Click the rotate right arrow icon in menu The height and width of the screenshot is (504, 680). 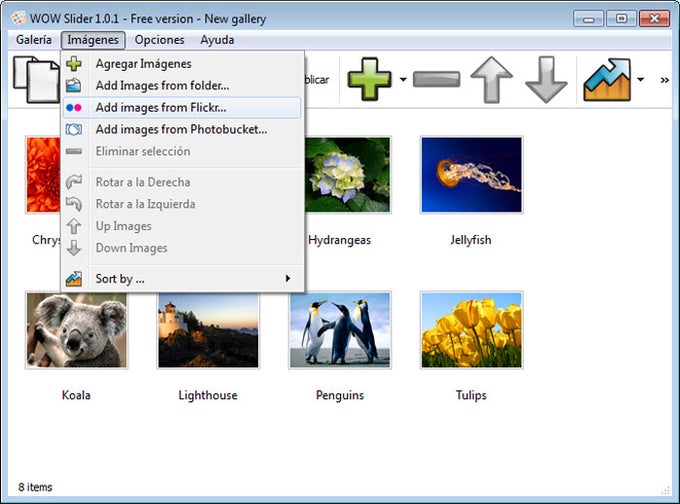point(74,182)
